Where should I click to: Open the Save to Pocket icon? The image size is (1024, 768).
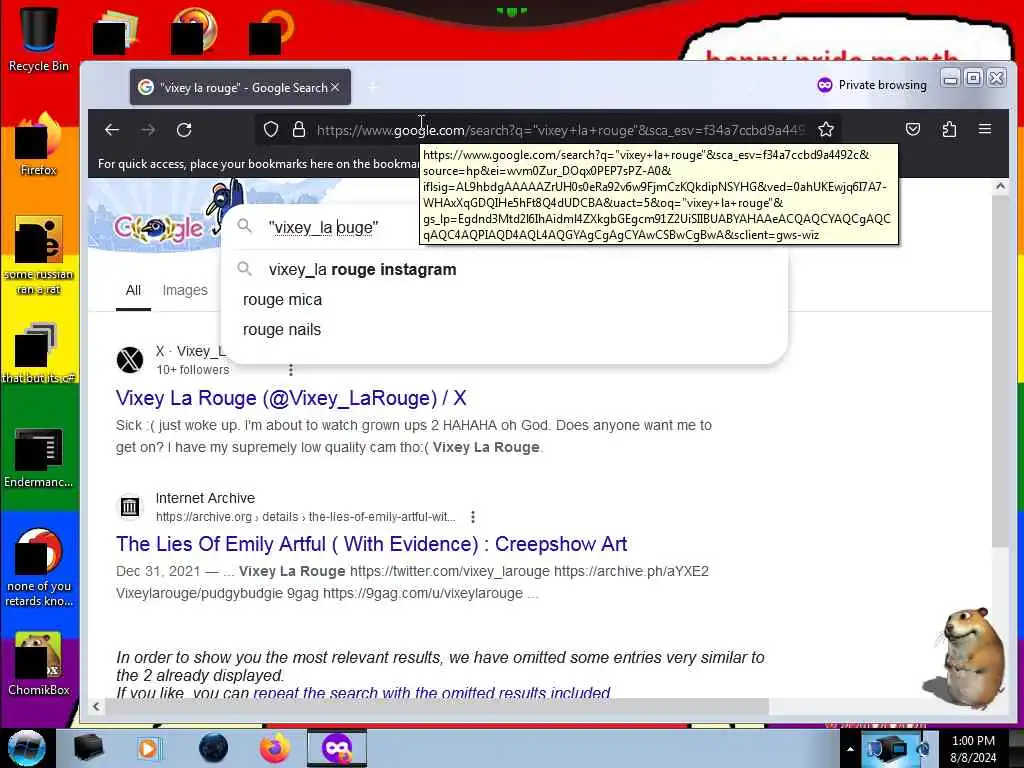tap(913, 129)
